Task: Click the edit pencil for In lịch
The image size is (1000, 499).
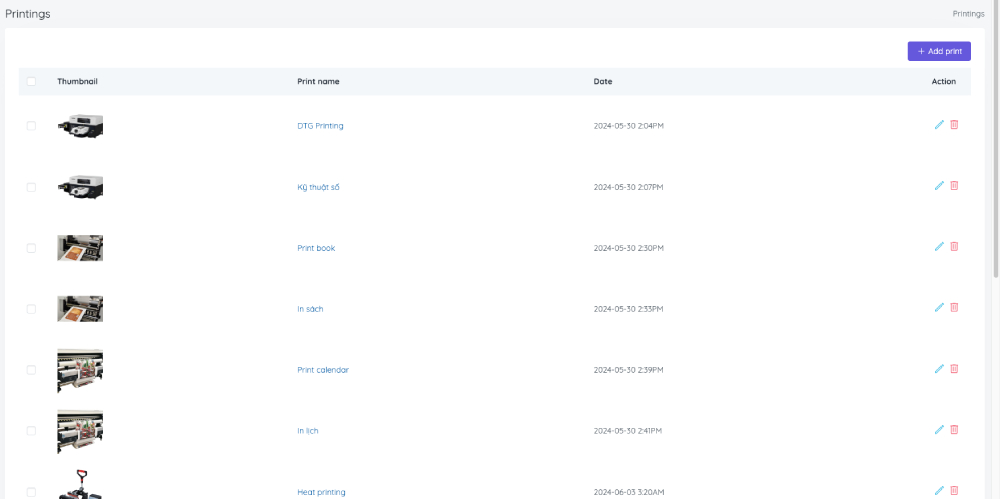Action: [939, 429]
